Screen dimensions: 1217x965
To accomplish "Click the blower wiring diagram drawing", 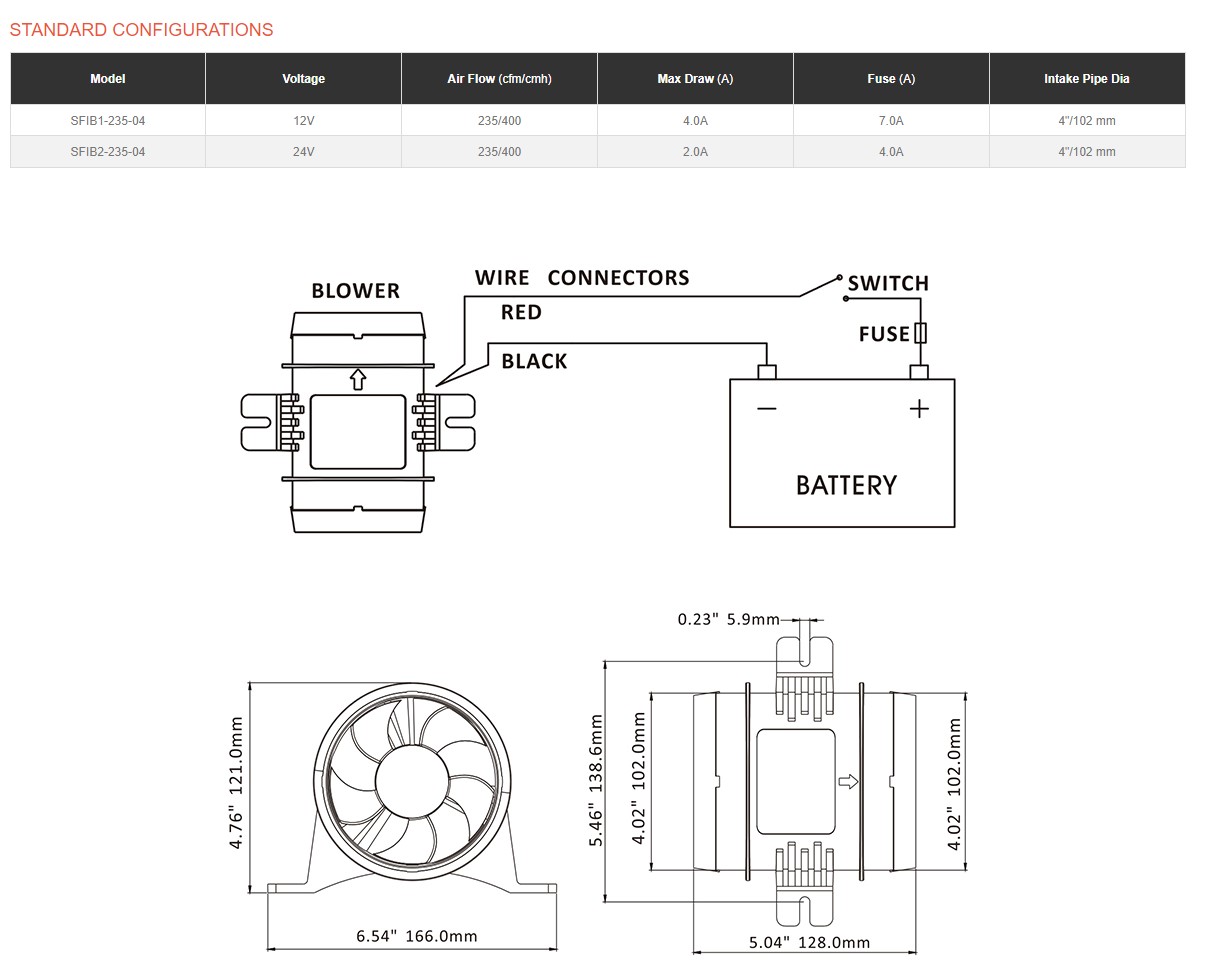I will click(358, 422).
